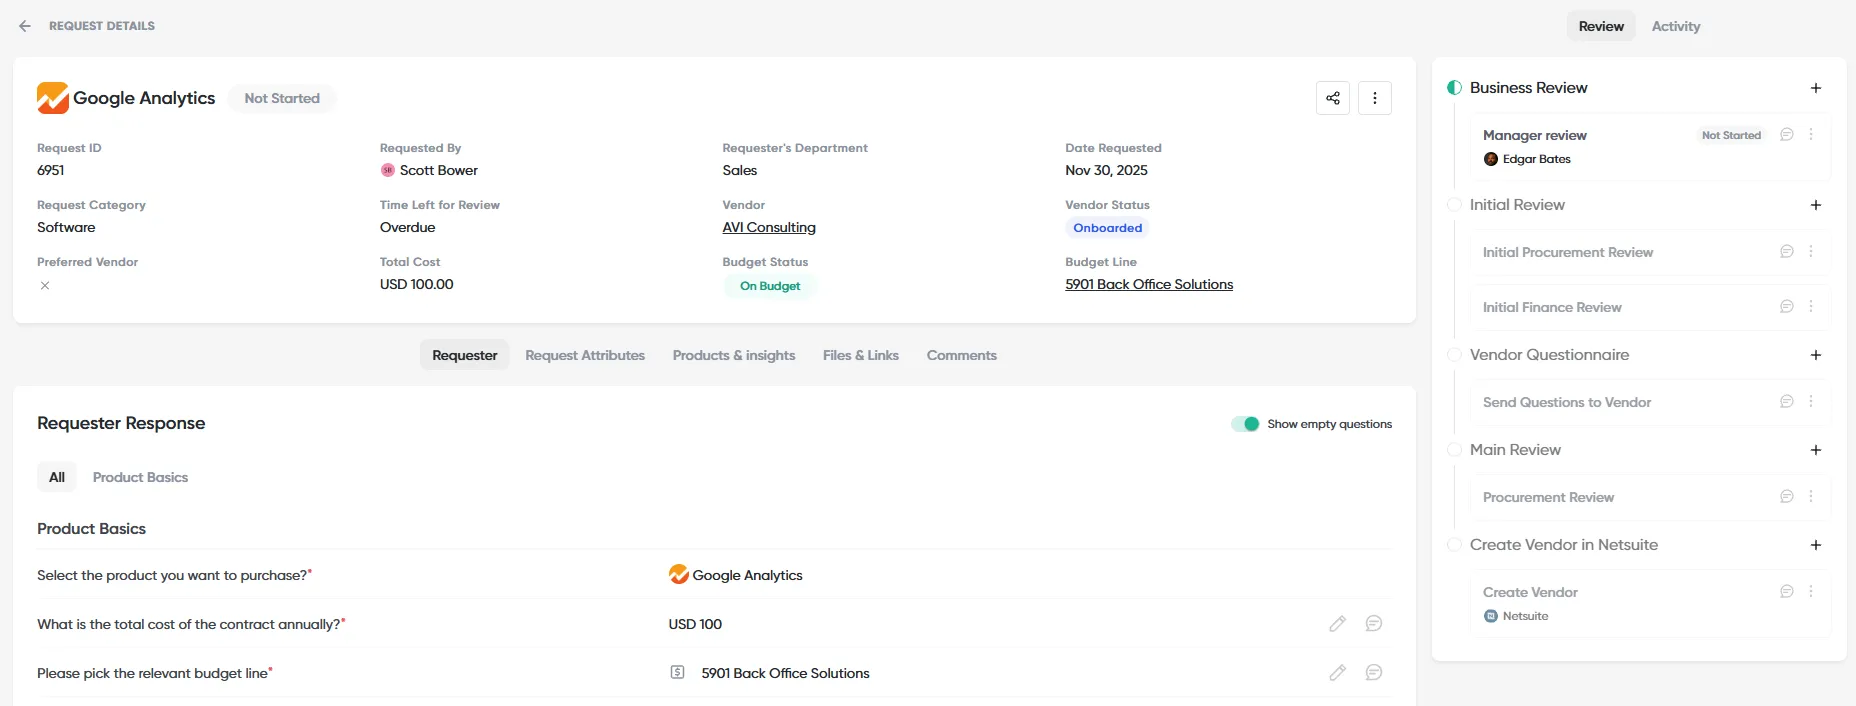Select the All filter tab
This screenshot has width=1856, height=706.
(x=57, y=477)
